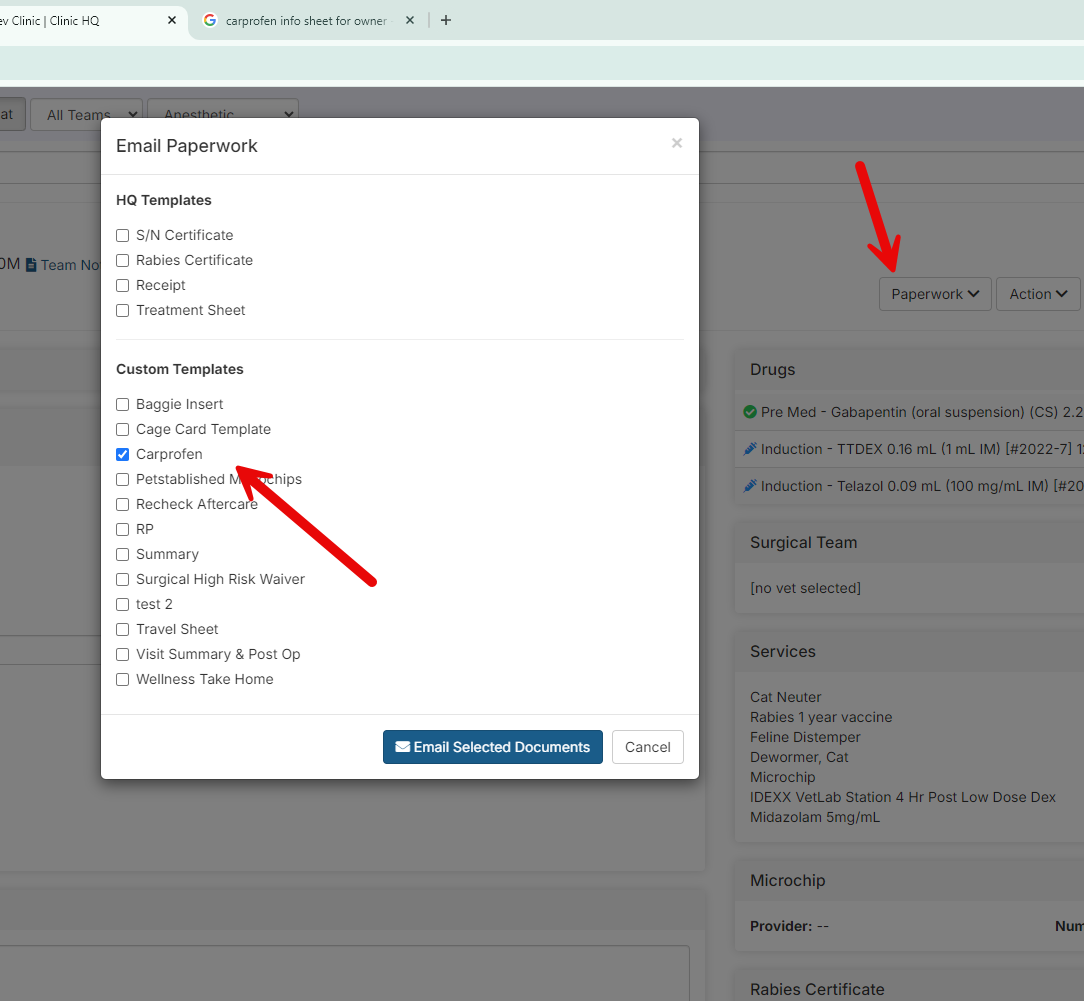This screenshot has width=1084, height=1001.
Task: Click the syringe icon next to Induction Telazol
Action: coord(750,486)
